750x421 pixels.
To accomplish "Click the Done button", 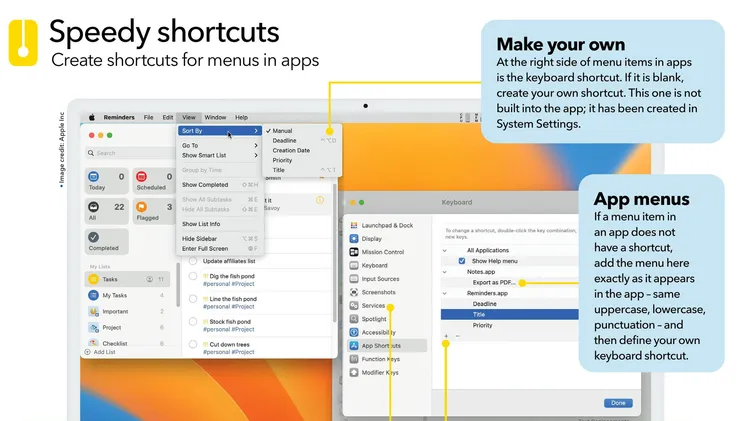I will [x=618, y=403].
